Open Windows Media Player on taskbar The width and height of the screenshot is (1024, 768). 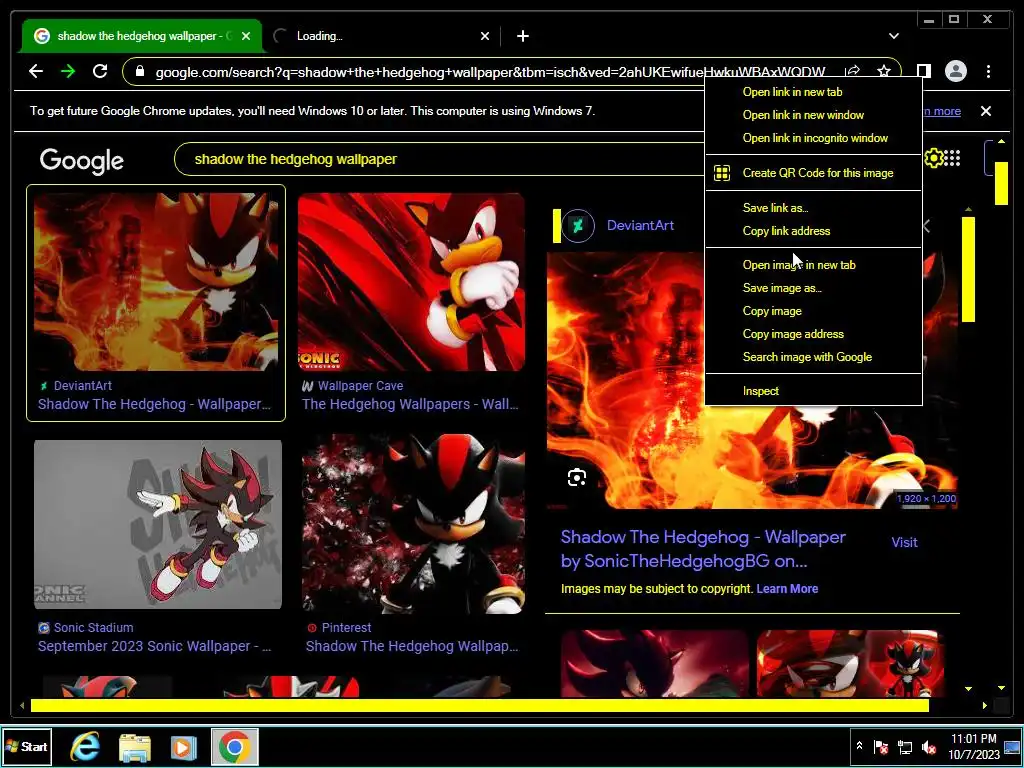184,747
